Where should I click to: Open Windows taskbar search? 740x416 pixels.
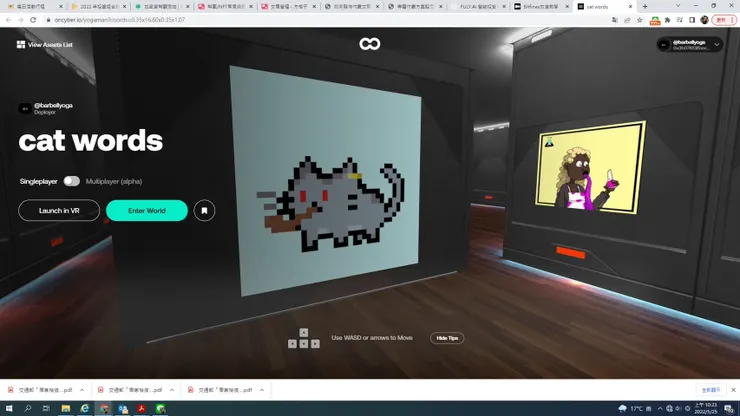point(28,408)
